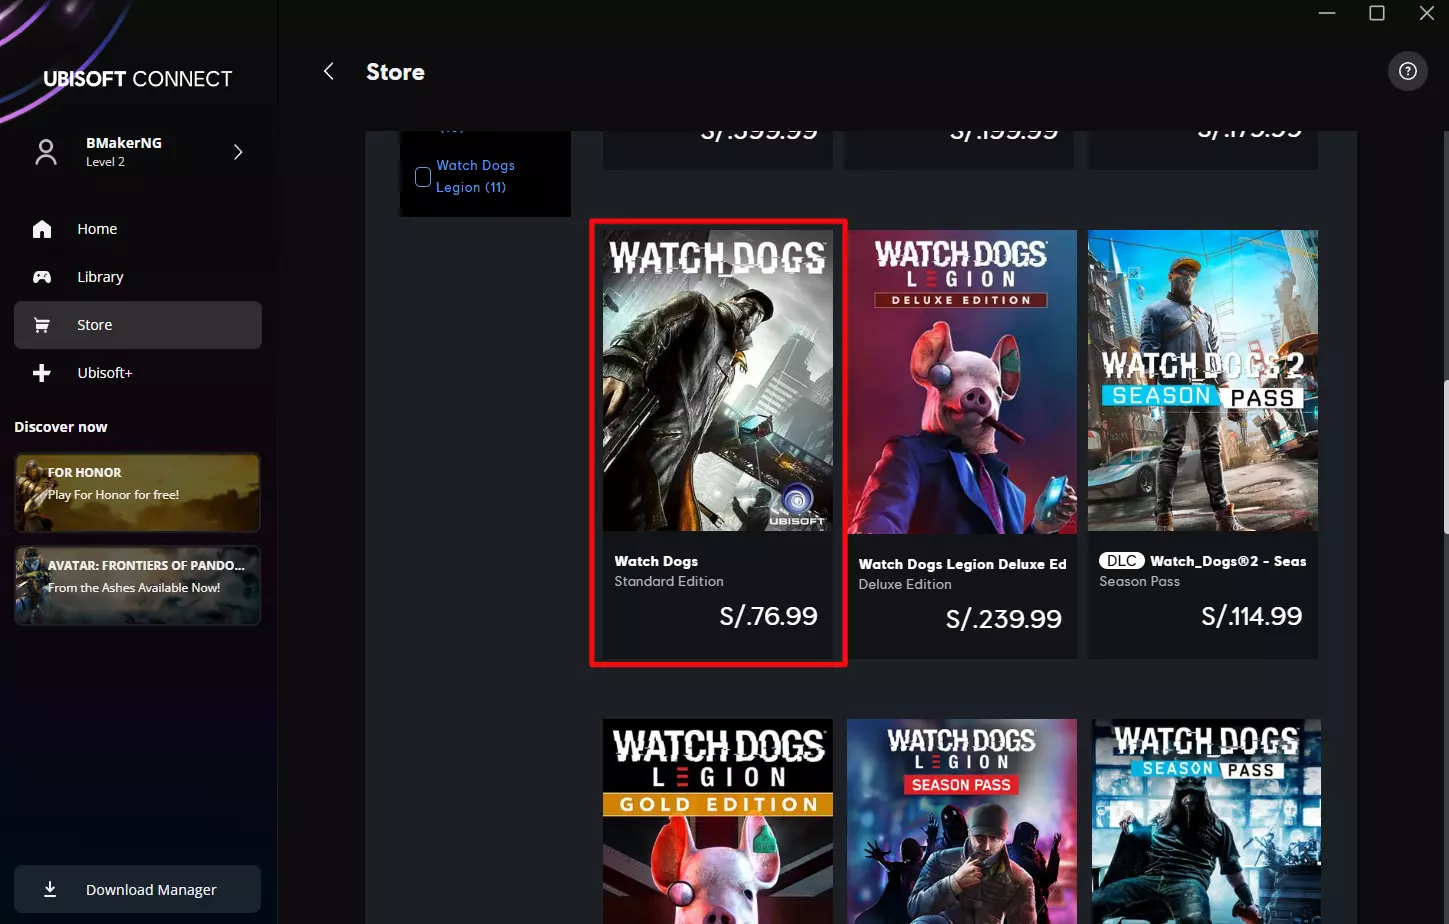Open the Watch Dogs Standard Edition cover
Viewport: 1449px width, 924px height.
(718, 380)
